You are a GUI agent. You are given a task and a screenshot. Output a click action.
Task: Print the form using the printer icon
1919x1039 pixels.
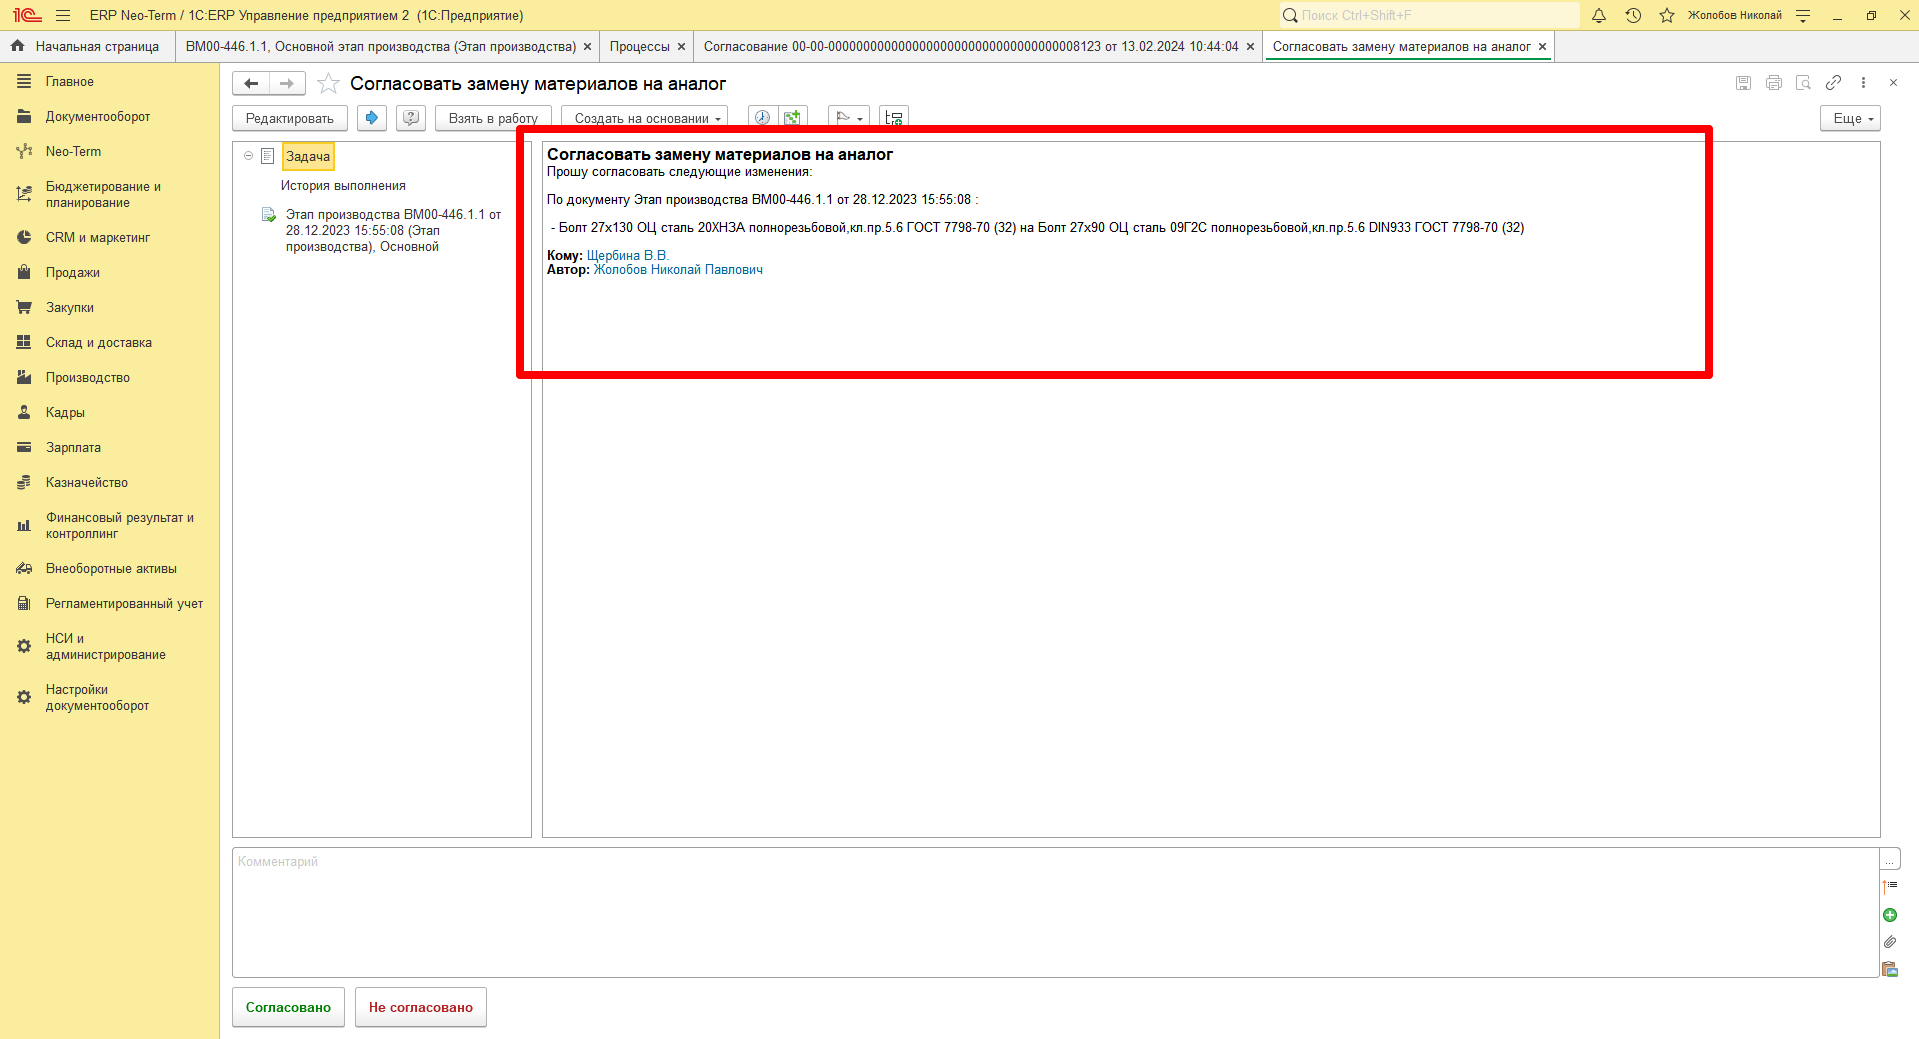1773,83
